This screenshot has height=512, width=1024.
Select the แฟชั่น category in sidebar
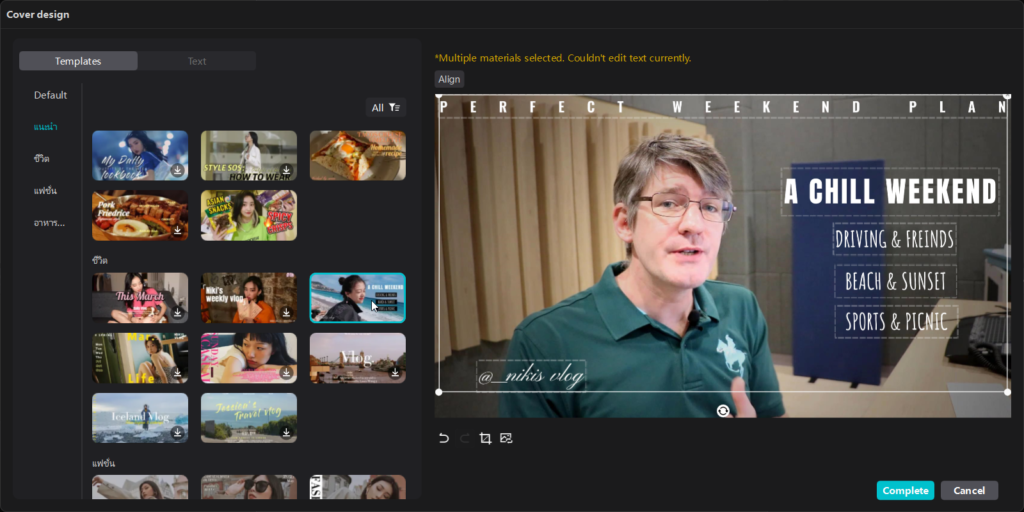point(45,191)
